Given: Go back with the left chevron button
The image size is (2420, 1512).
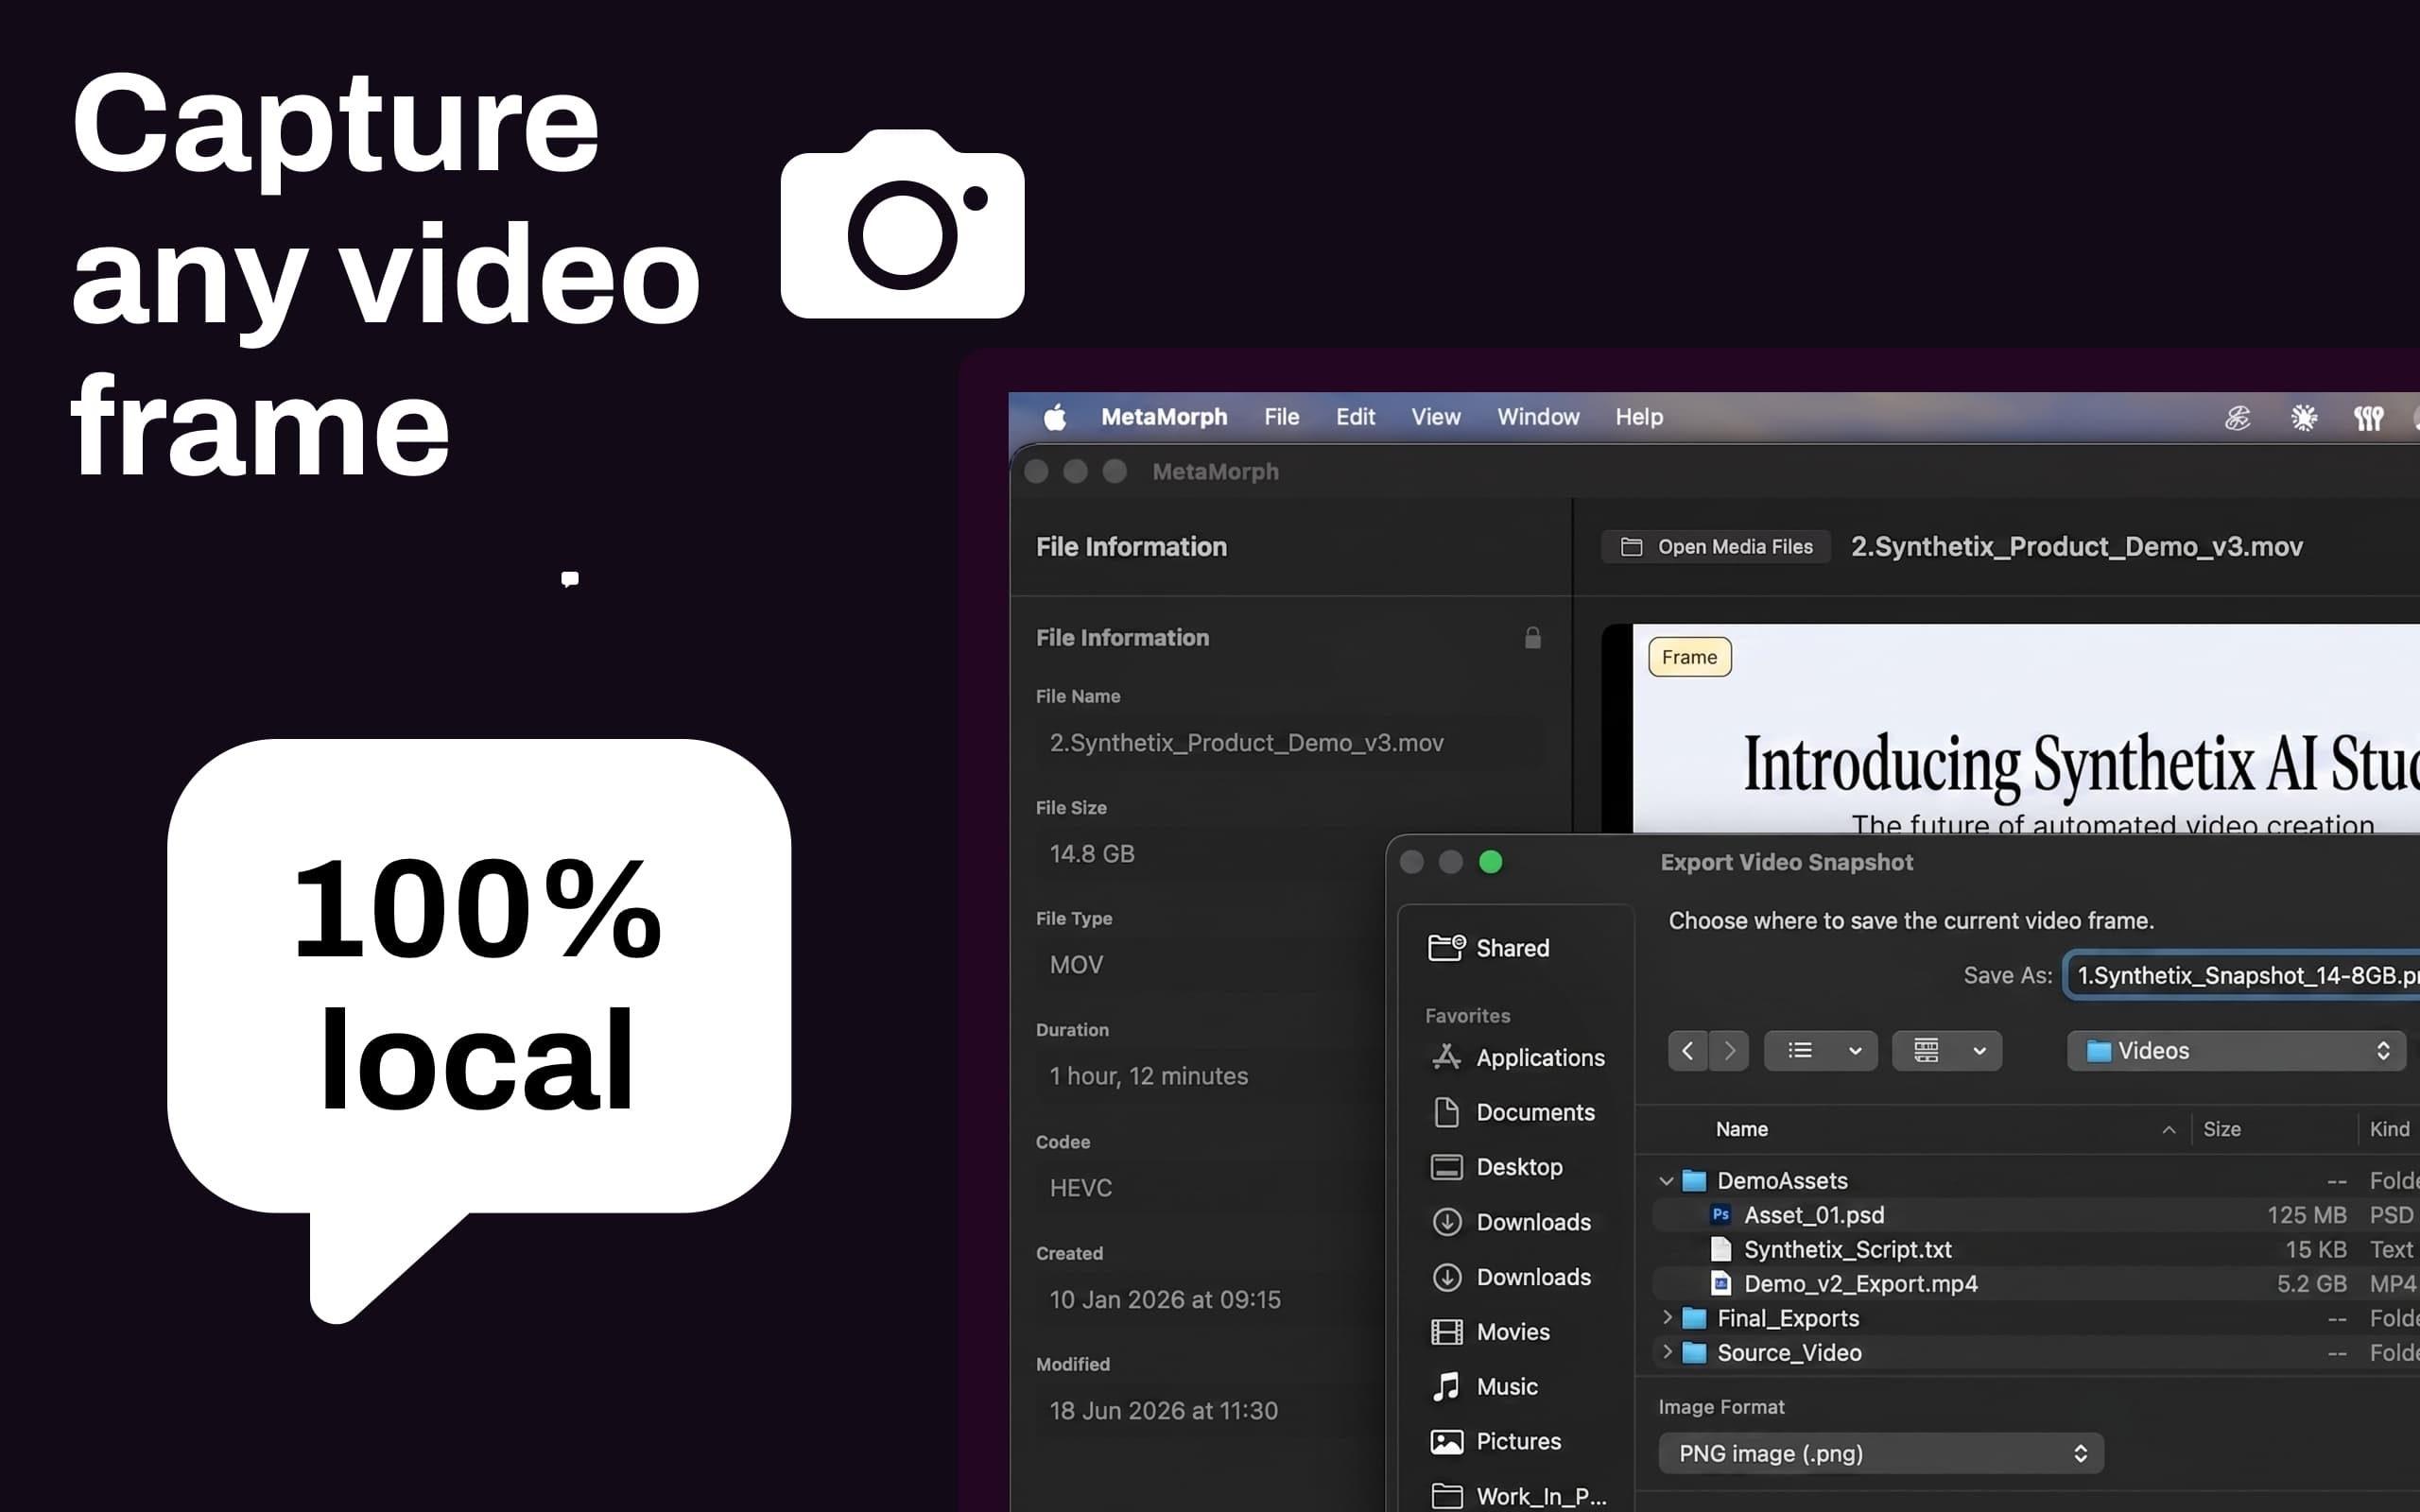Looking at the screenshot, I should pos(1688,1051).
